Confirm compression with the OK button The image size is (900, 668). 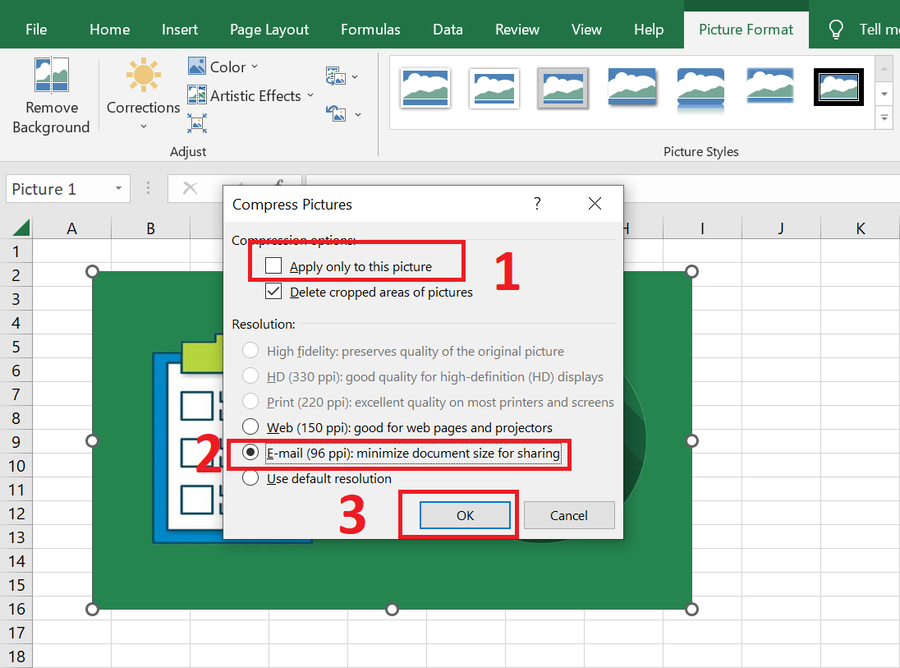point(465,515)
